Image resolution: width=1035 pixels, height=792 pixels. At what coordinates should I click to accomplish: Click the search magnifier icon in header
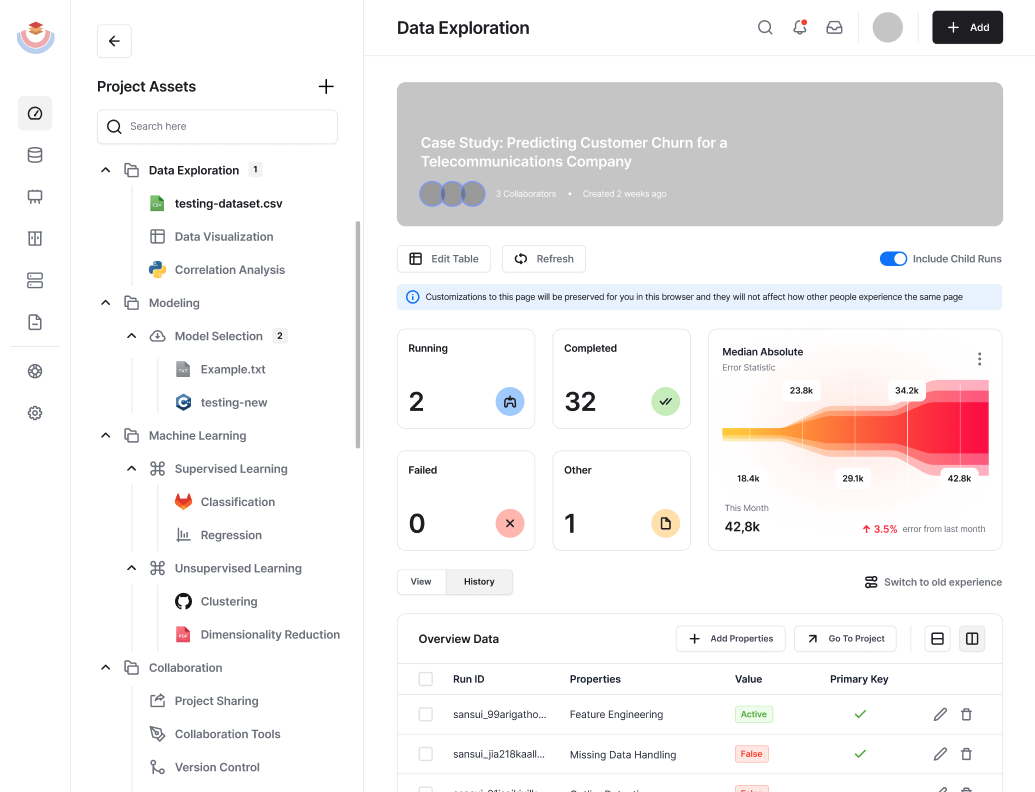pyautogui.click(x=765, y=28)
